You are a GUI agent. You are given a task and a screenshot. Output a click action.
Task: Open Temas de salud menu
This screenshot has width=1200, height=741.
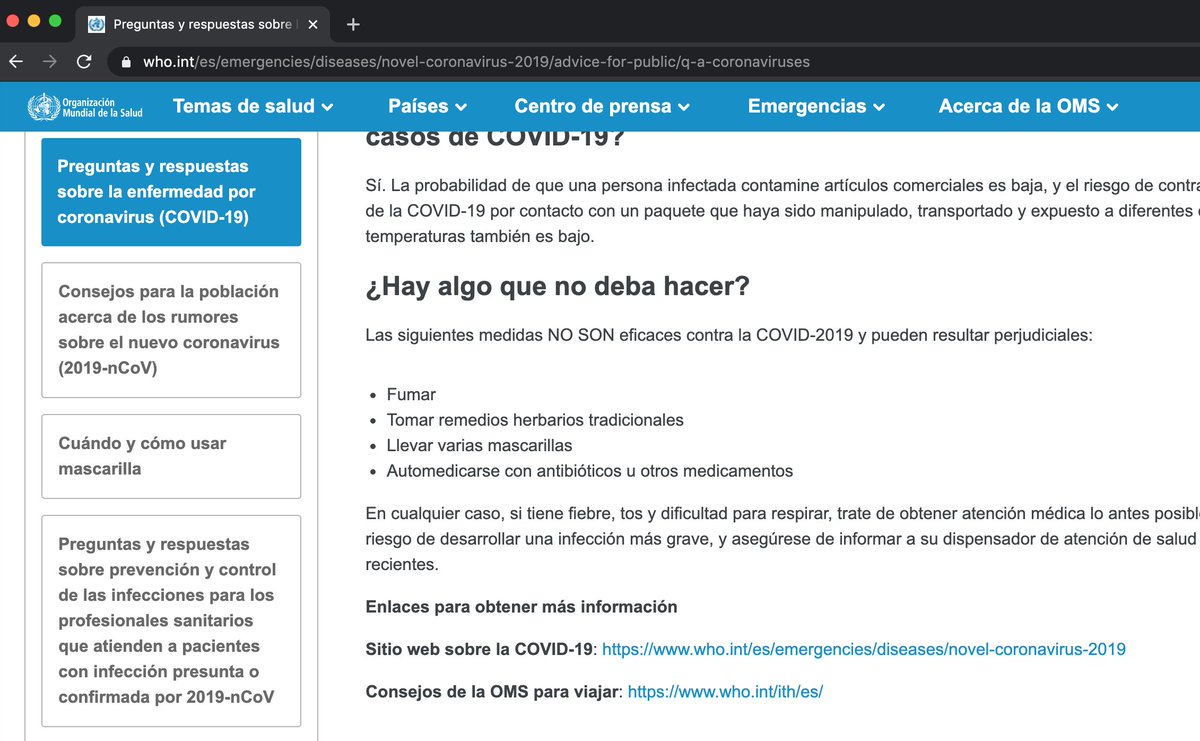(253, 106)
